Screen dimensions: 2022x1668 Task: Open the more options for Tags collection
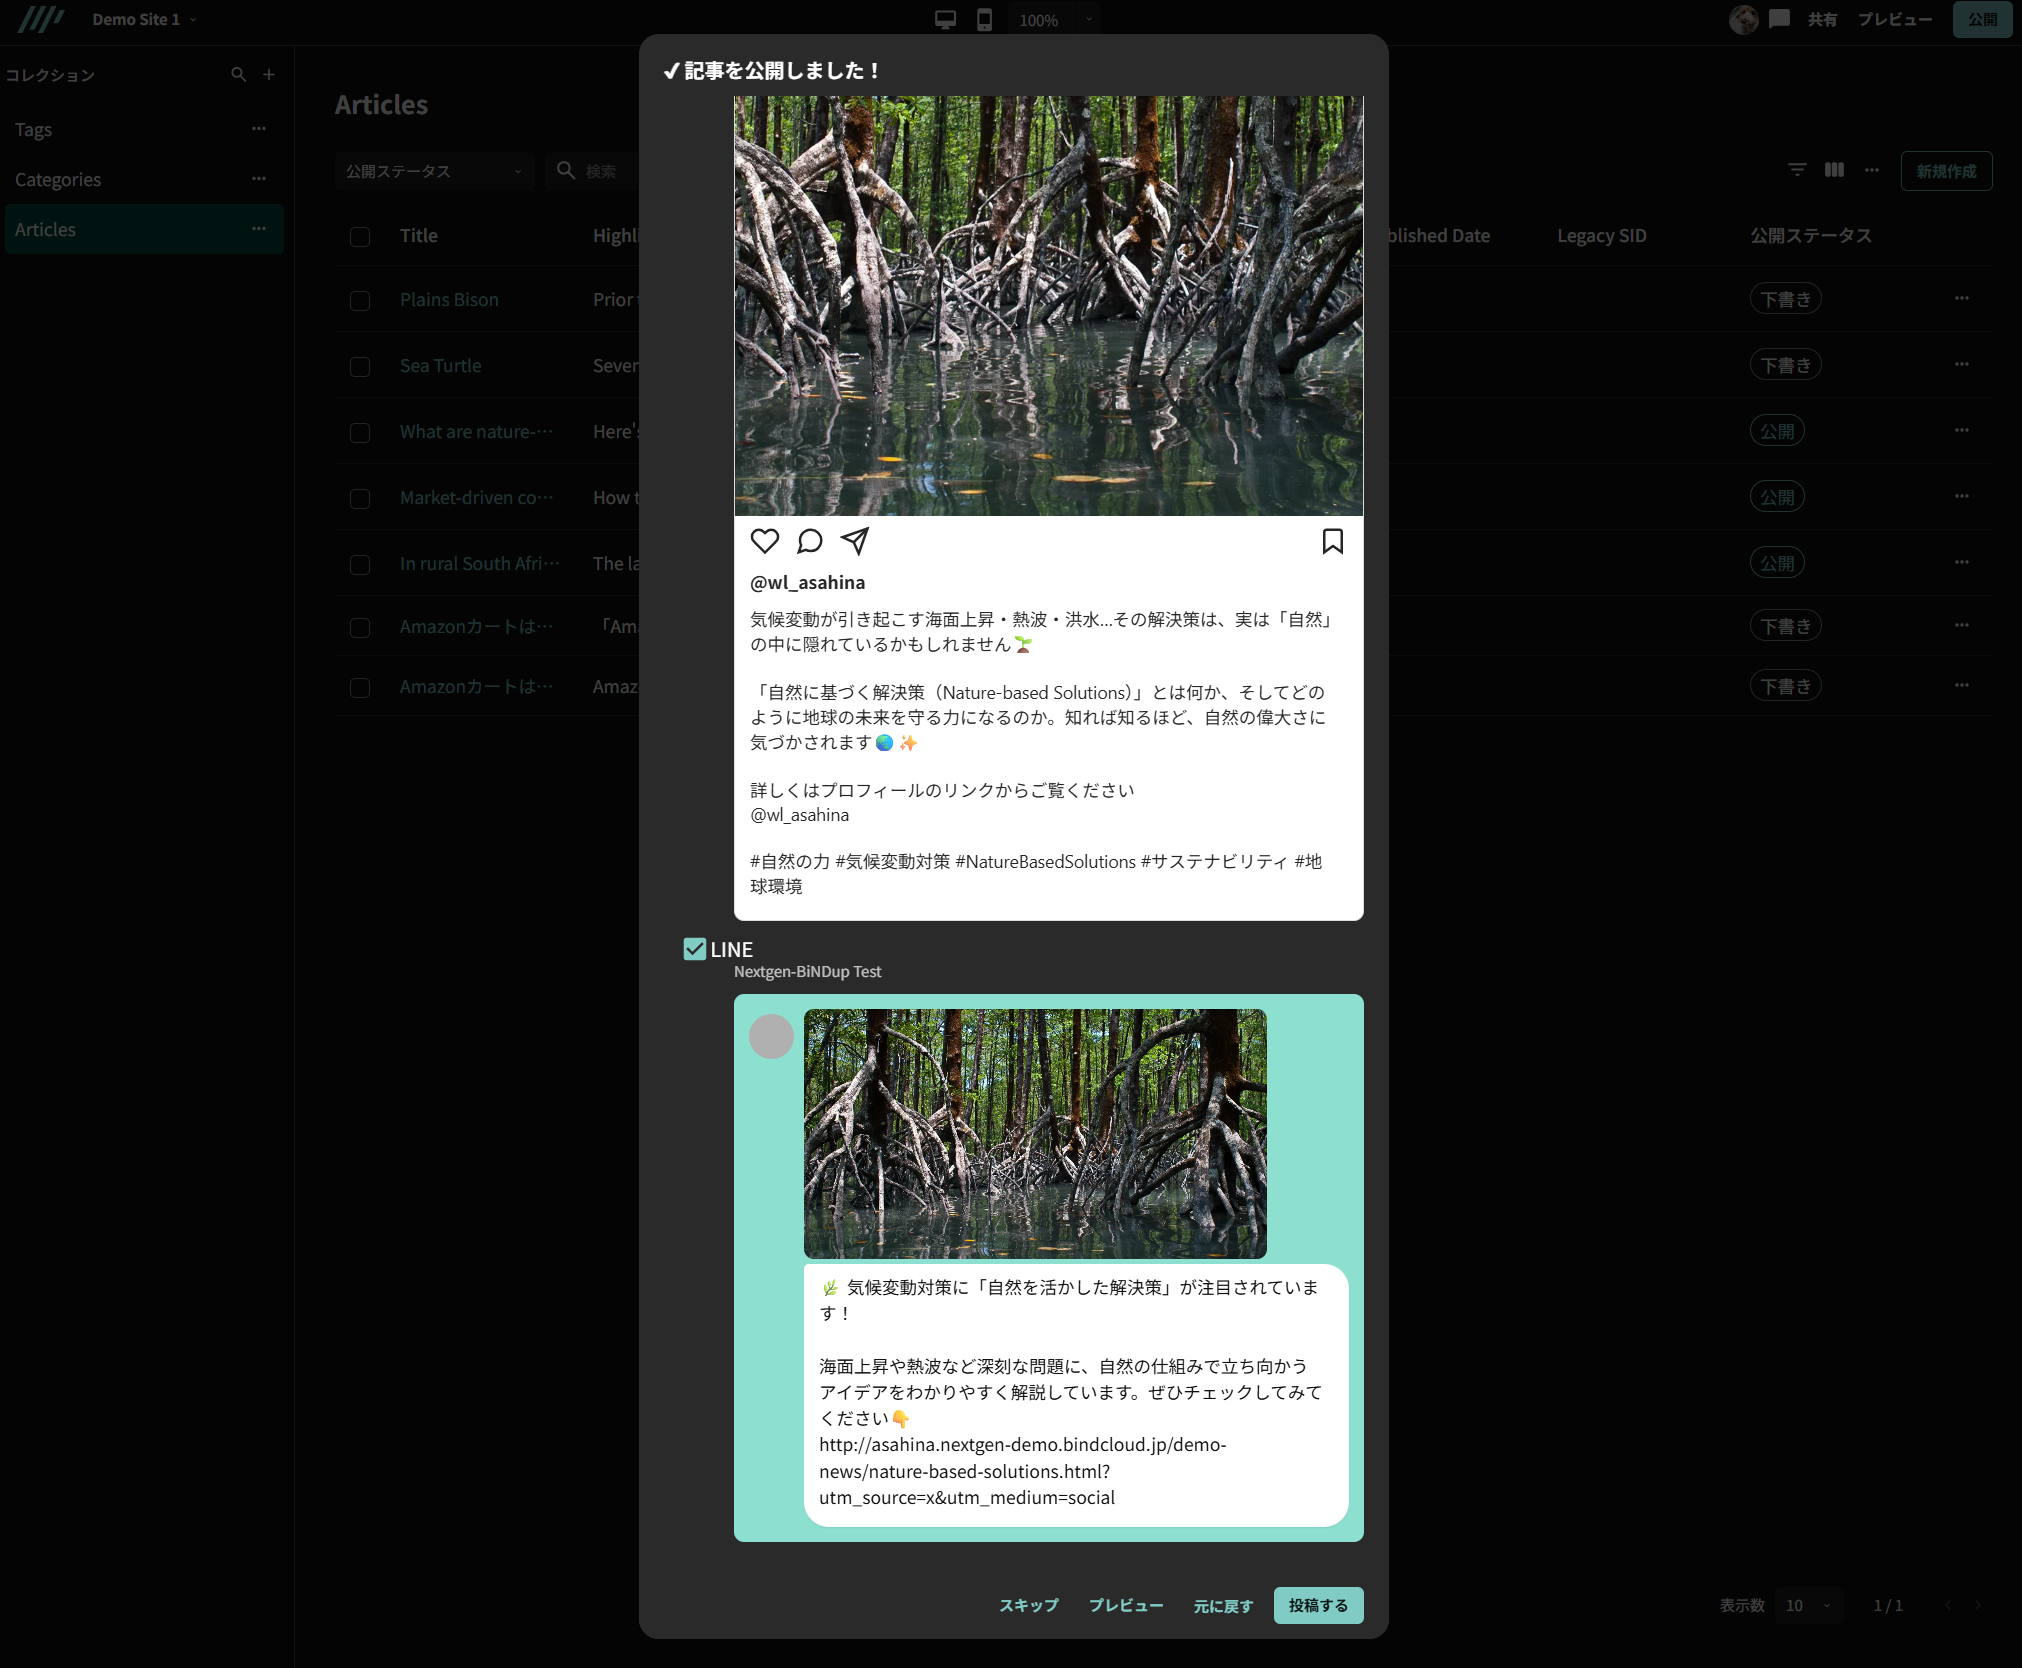point(259,129)
